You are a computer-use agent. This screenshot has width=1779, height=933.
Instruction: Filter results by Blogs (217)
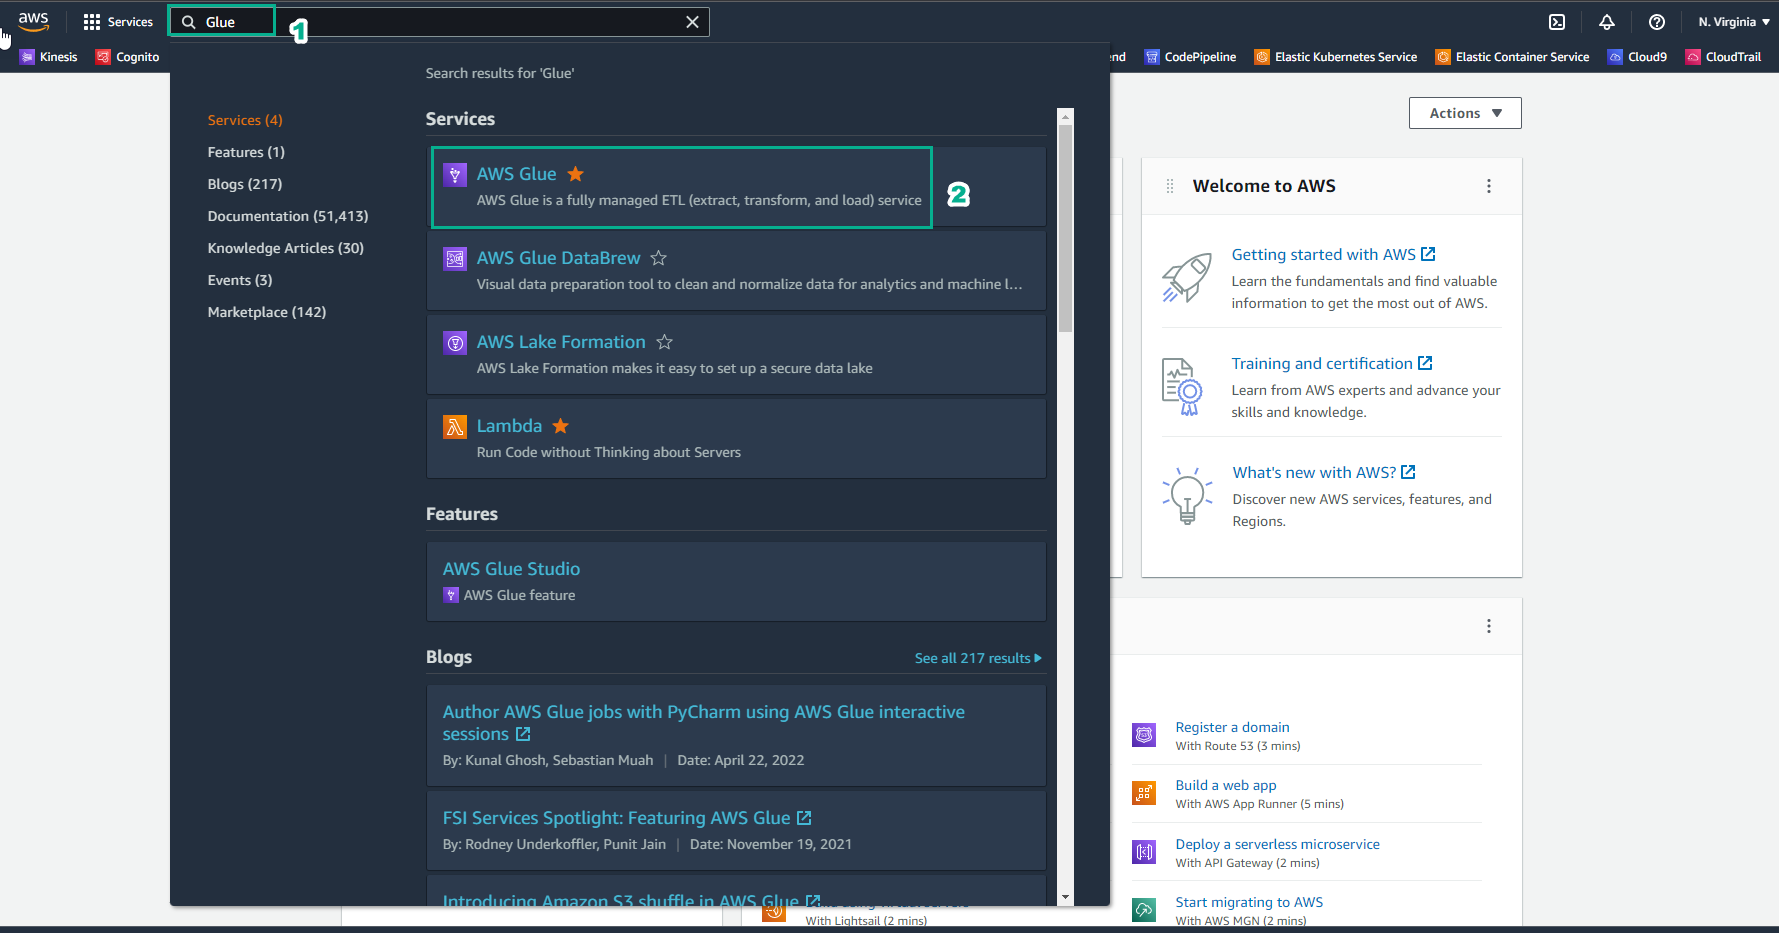245,184
